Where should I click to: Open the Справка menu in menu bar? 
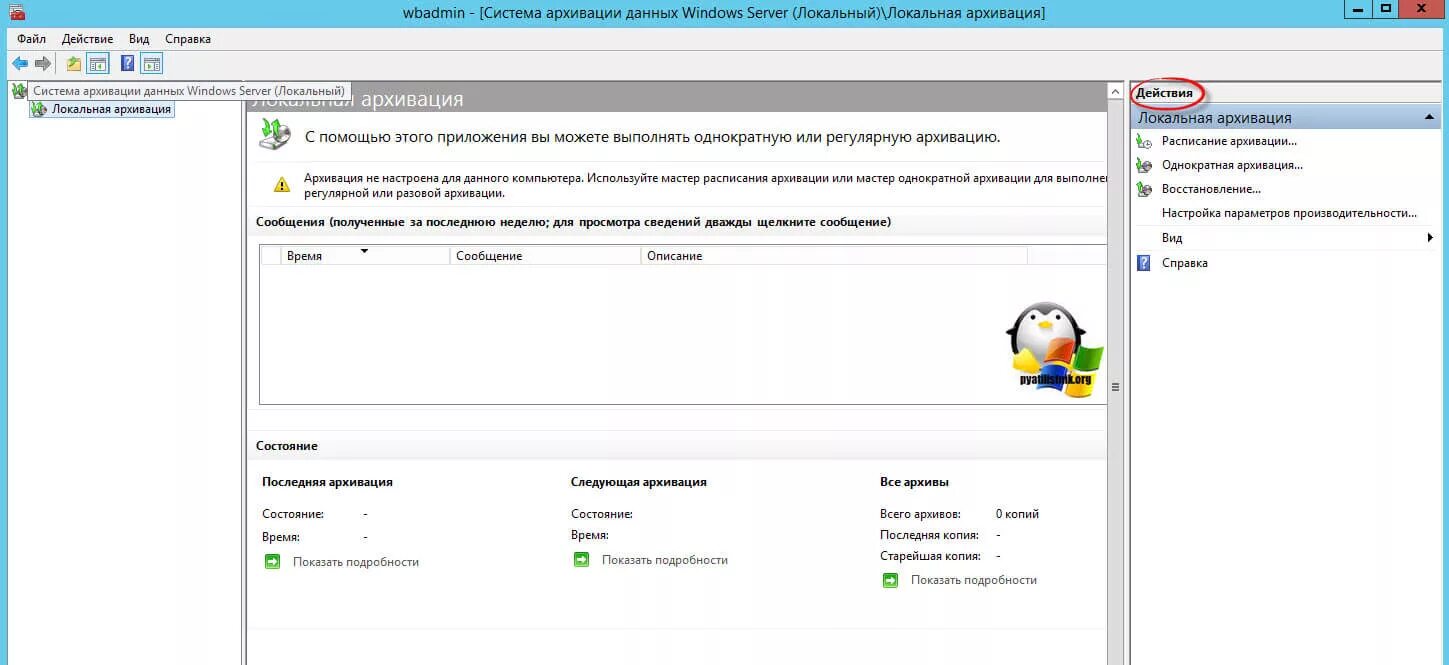pos(188,39)
